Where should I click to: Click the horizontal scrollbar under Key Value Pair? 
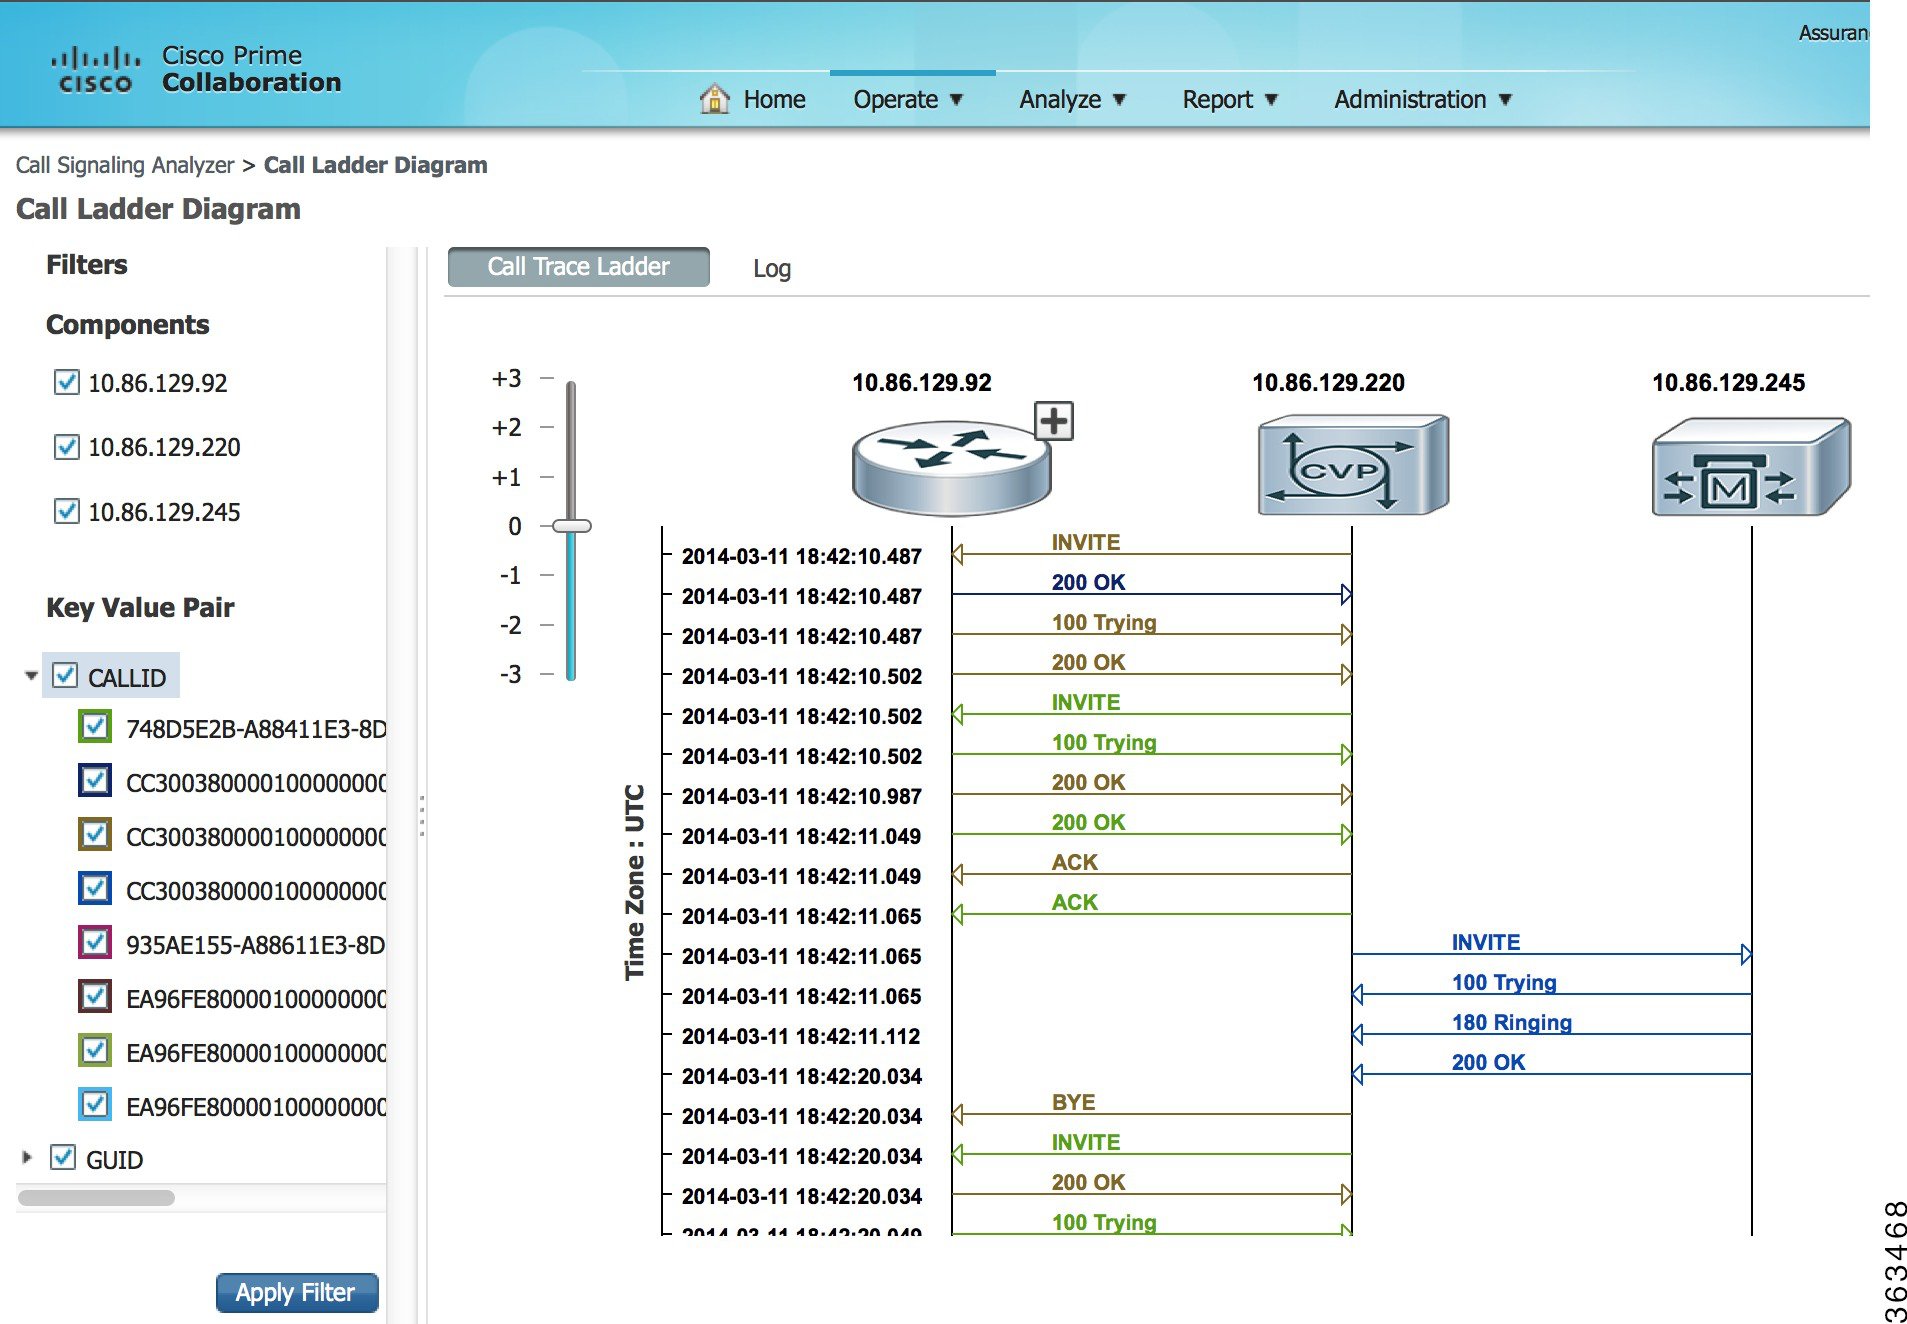pyautogui.click(x=97, y=1196)
